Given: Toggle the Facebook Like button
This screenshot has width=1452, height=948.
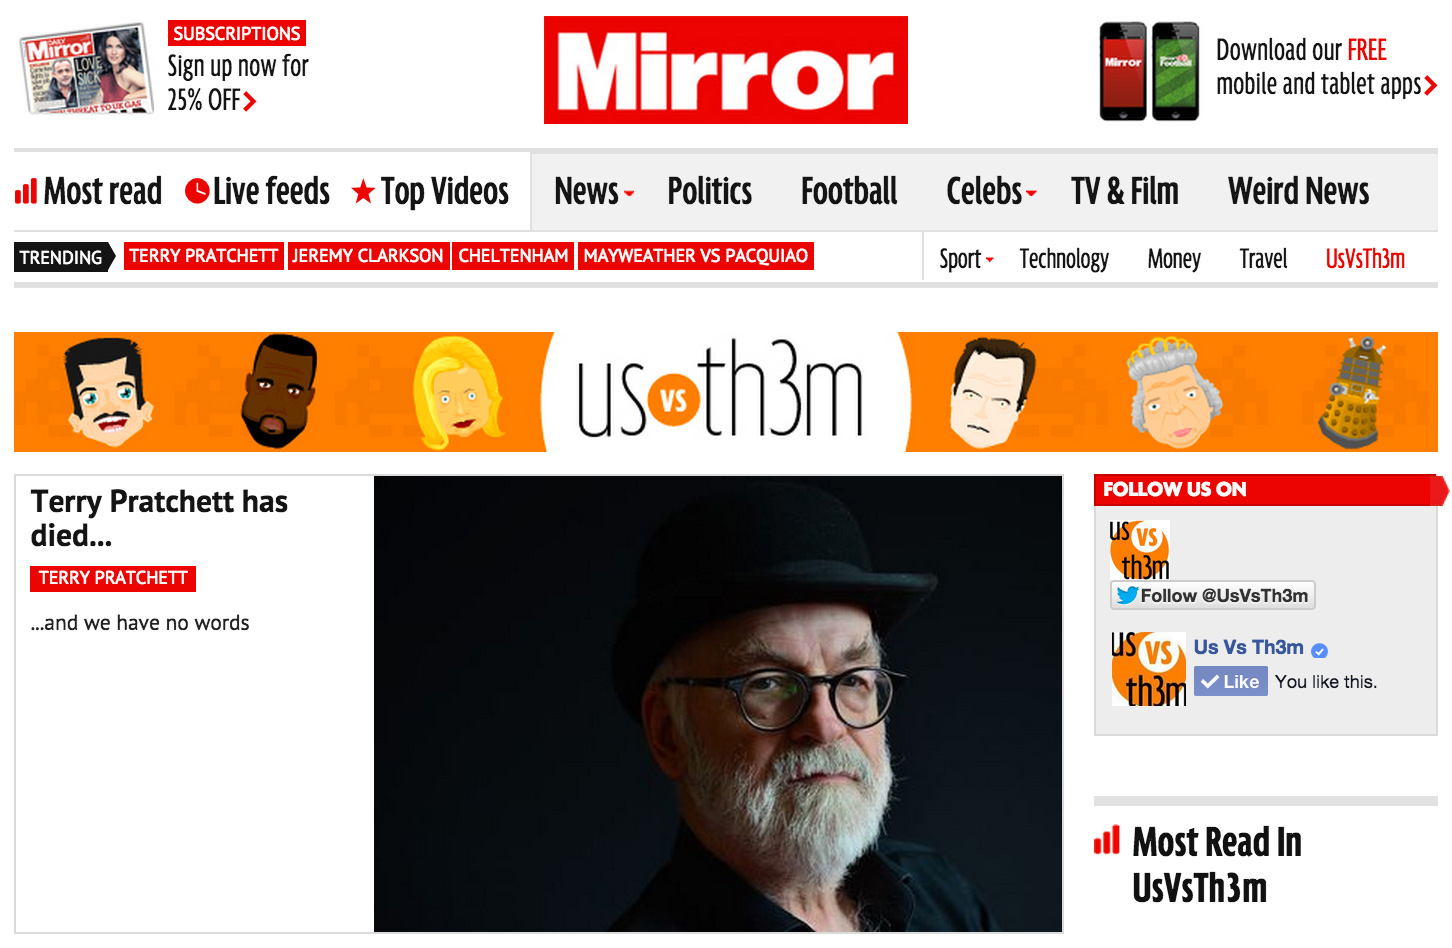Looking at the screenshot, I should click(1231, 681).
